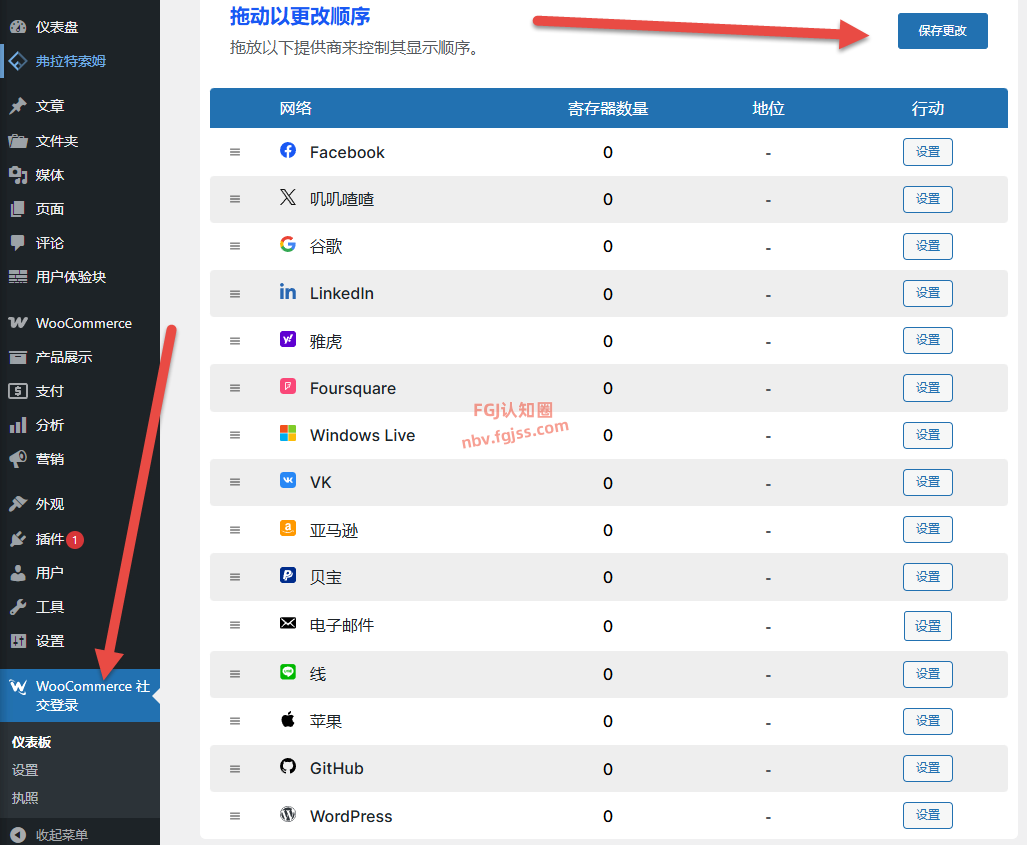Screen dimensions: 1027x845
Task: Go to 插件 plugins menu
Action: click(50, 539)
